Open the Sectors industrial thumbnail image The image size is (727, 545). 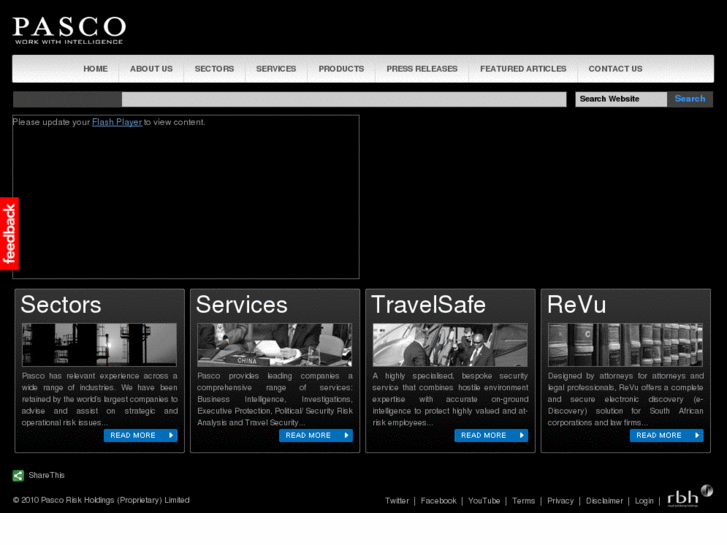coord(99,345)
